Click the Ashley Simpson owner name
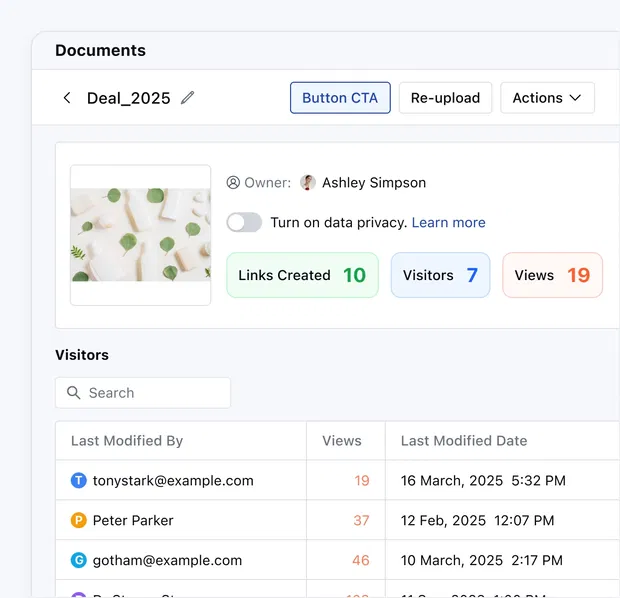Image resolution: width=620 pixels, height=598 pixels. 374,183
